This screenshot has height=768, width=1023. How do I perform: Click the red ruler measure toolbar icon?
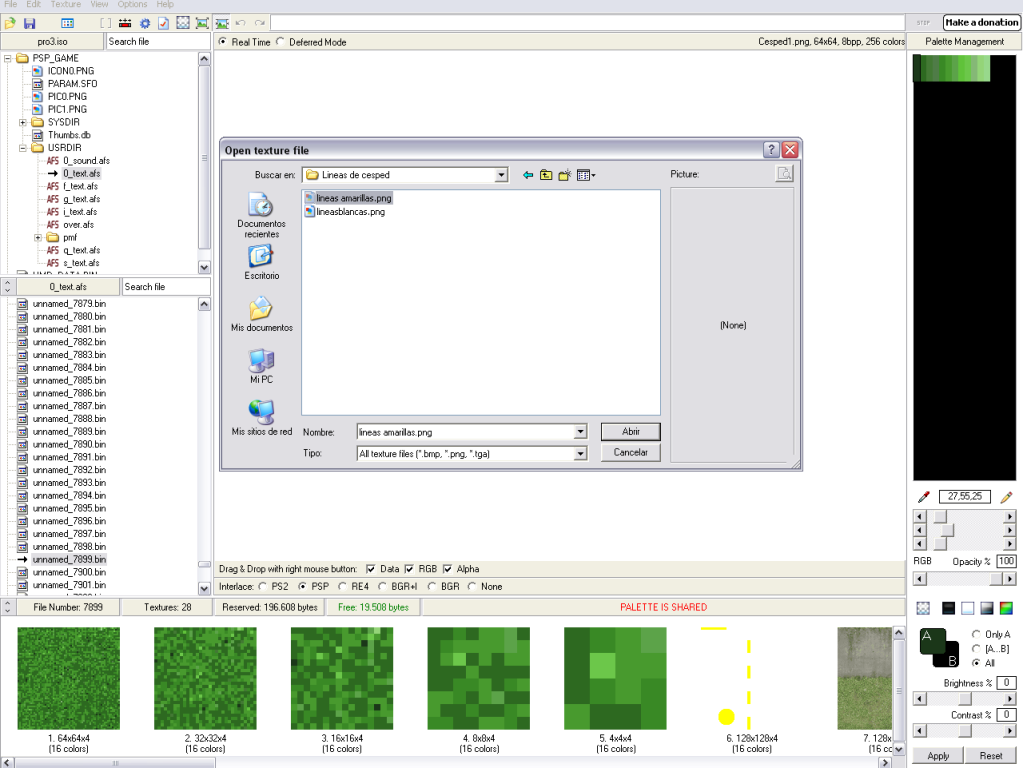[x=125, y=23]
